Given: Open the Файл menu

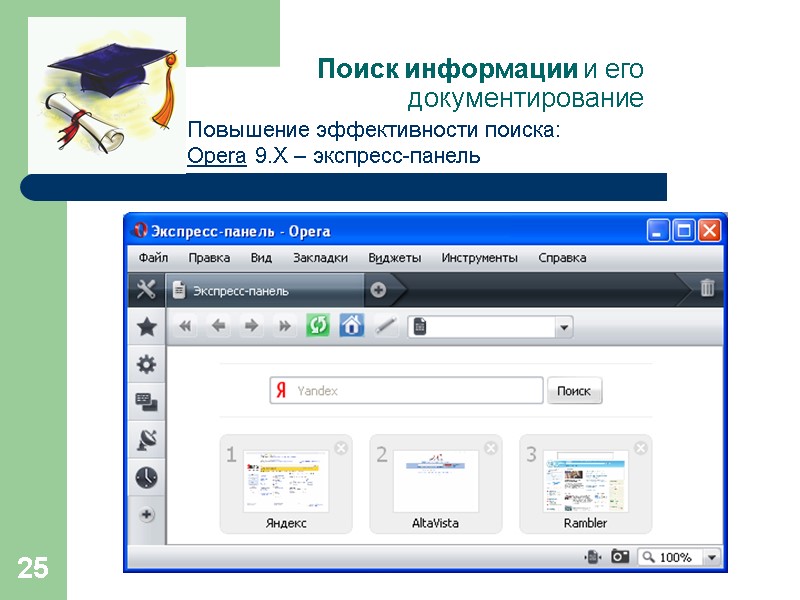Looking at the screenshot, I should (x=153, y=258).
